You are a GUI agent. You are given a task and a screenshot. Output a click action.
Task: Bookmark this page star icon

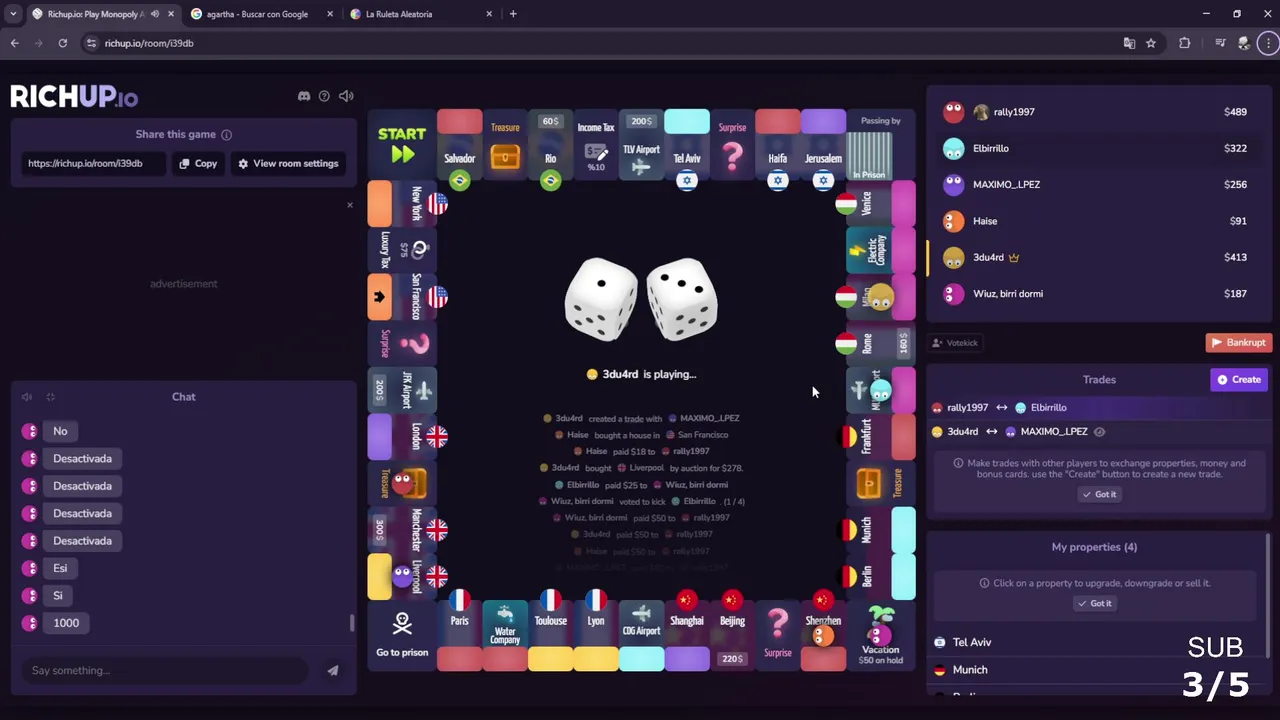point(1151,43)
